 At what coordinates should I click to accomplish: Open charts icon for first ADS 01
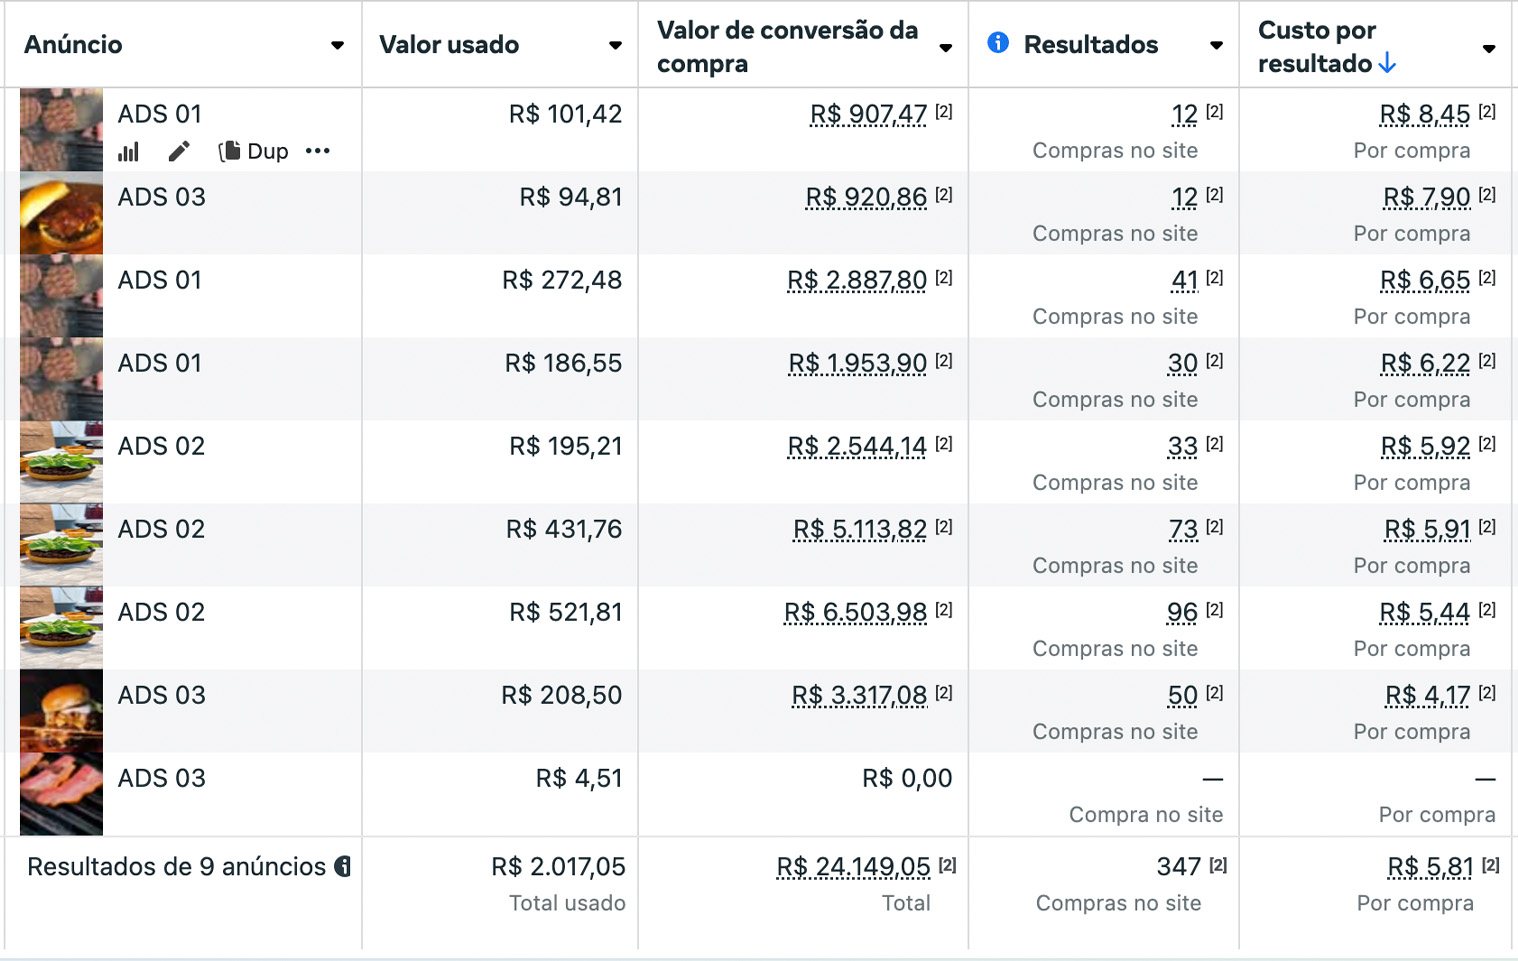pos(129,152)
